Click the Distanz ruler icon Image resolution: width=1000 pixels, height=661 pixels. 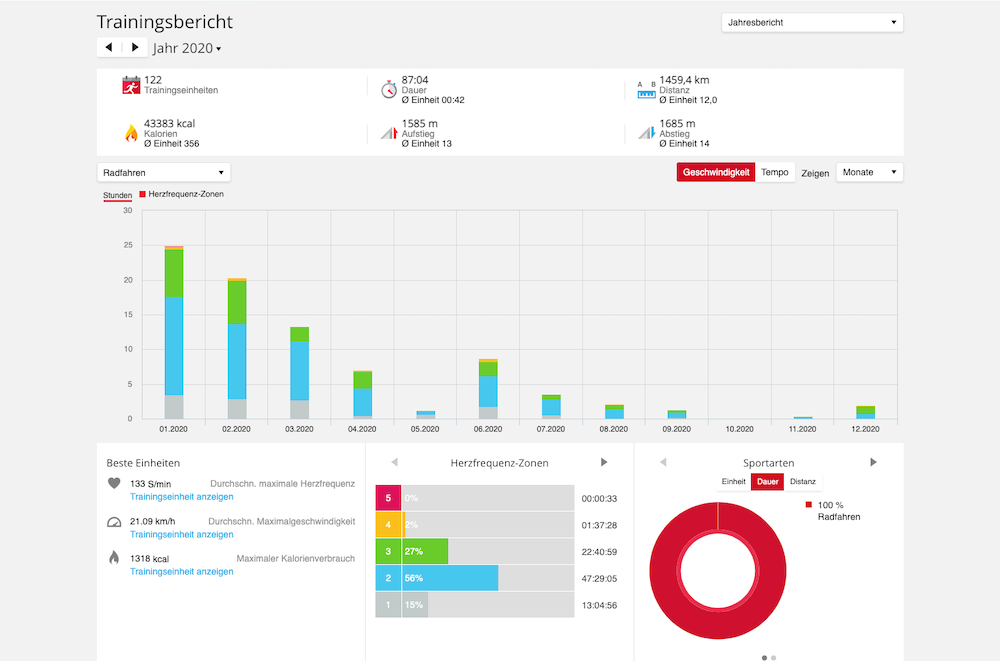pyautogui.click(x=646, y=90)
